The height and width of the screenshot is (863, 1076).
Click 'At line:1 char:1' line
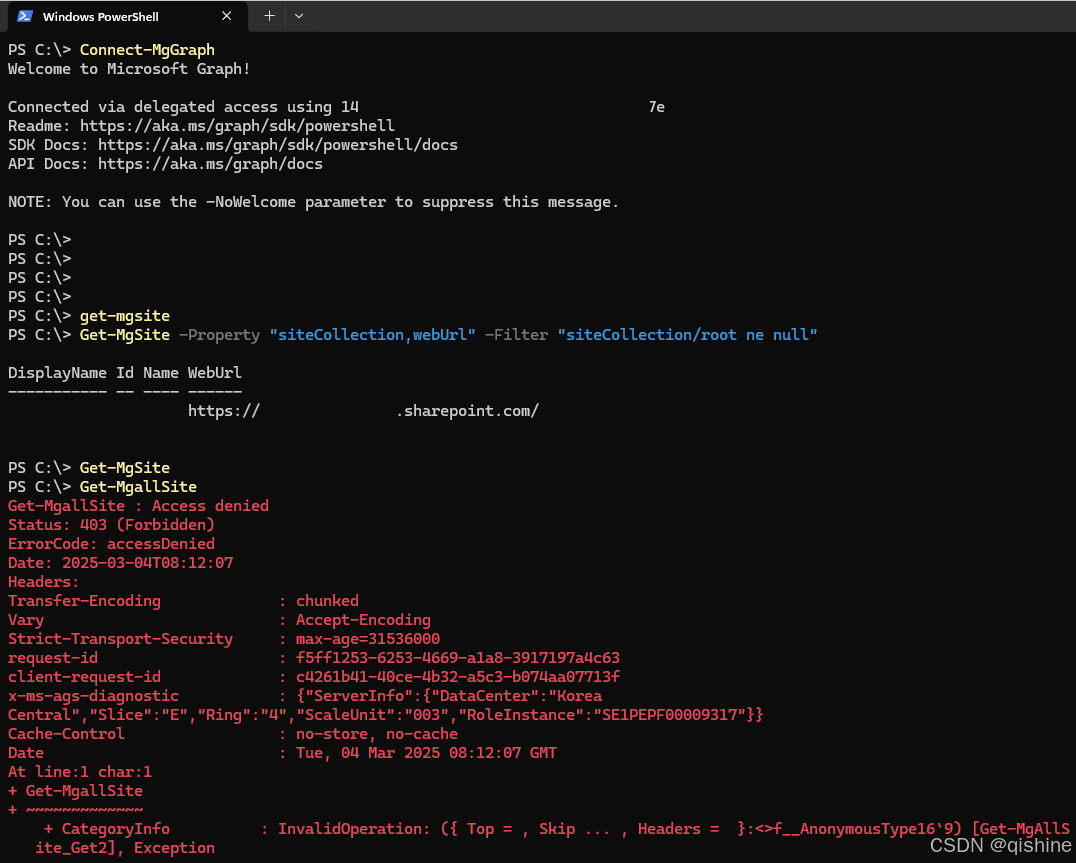coord(80,772)
